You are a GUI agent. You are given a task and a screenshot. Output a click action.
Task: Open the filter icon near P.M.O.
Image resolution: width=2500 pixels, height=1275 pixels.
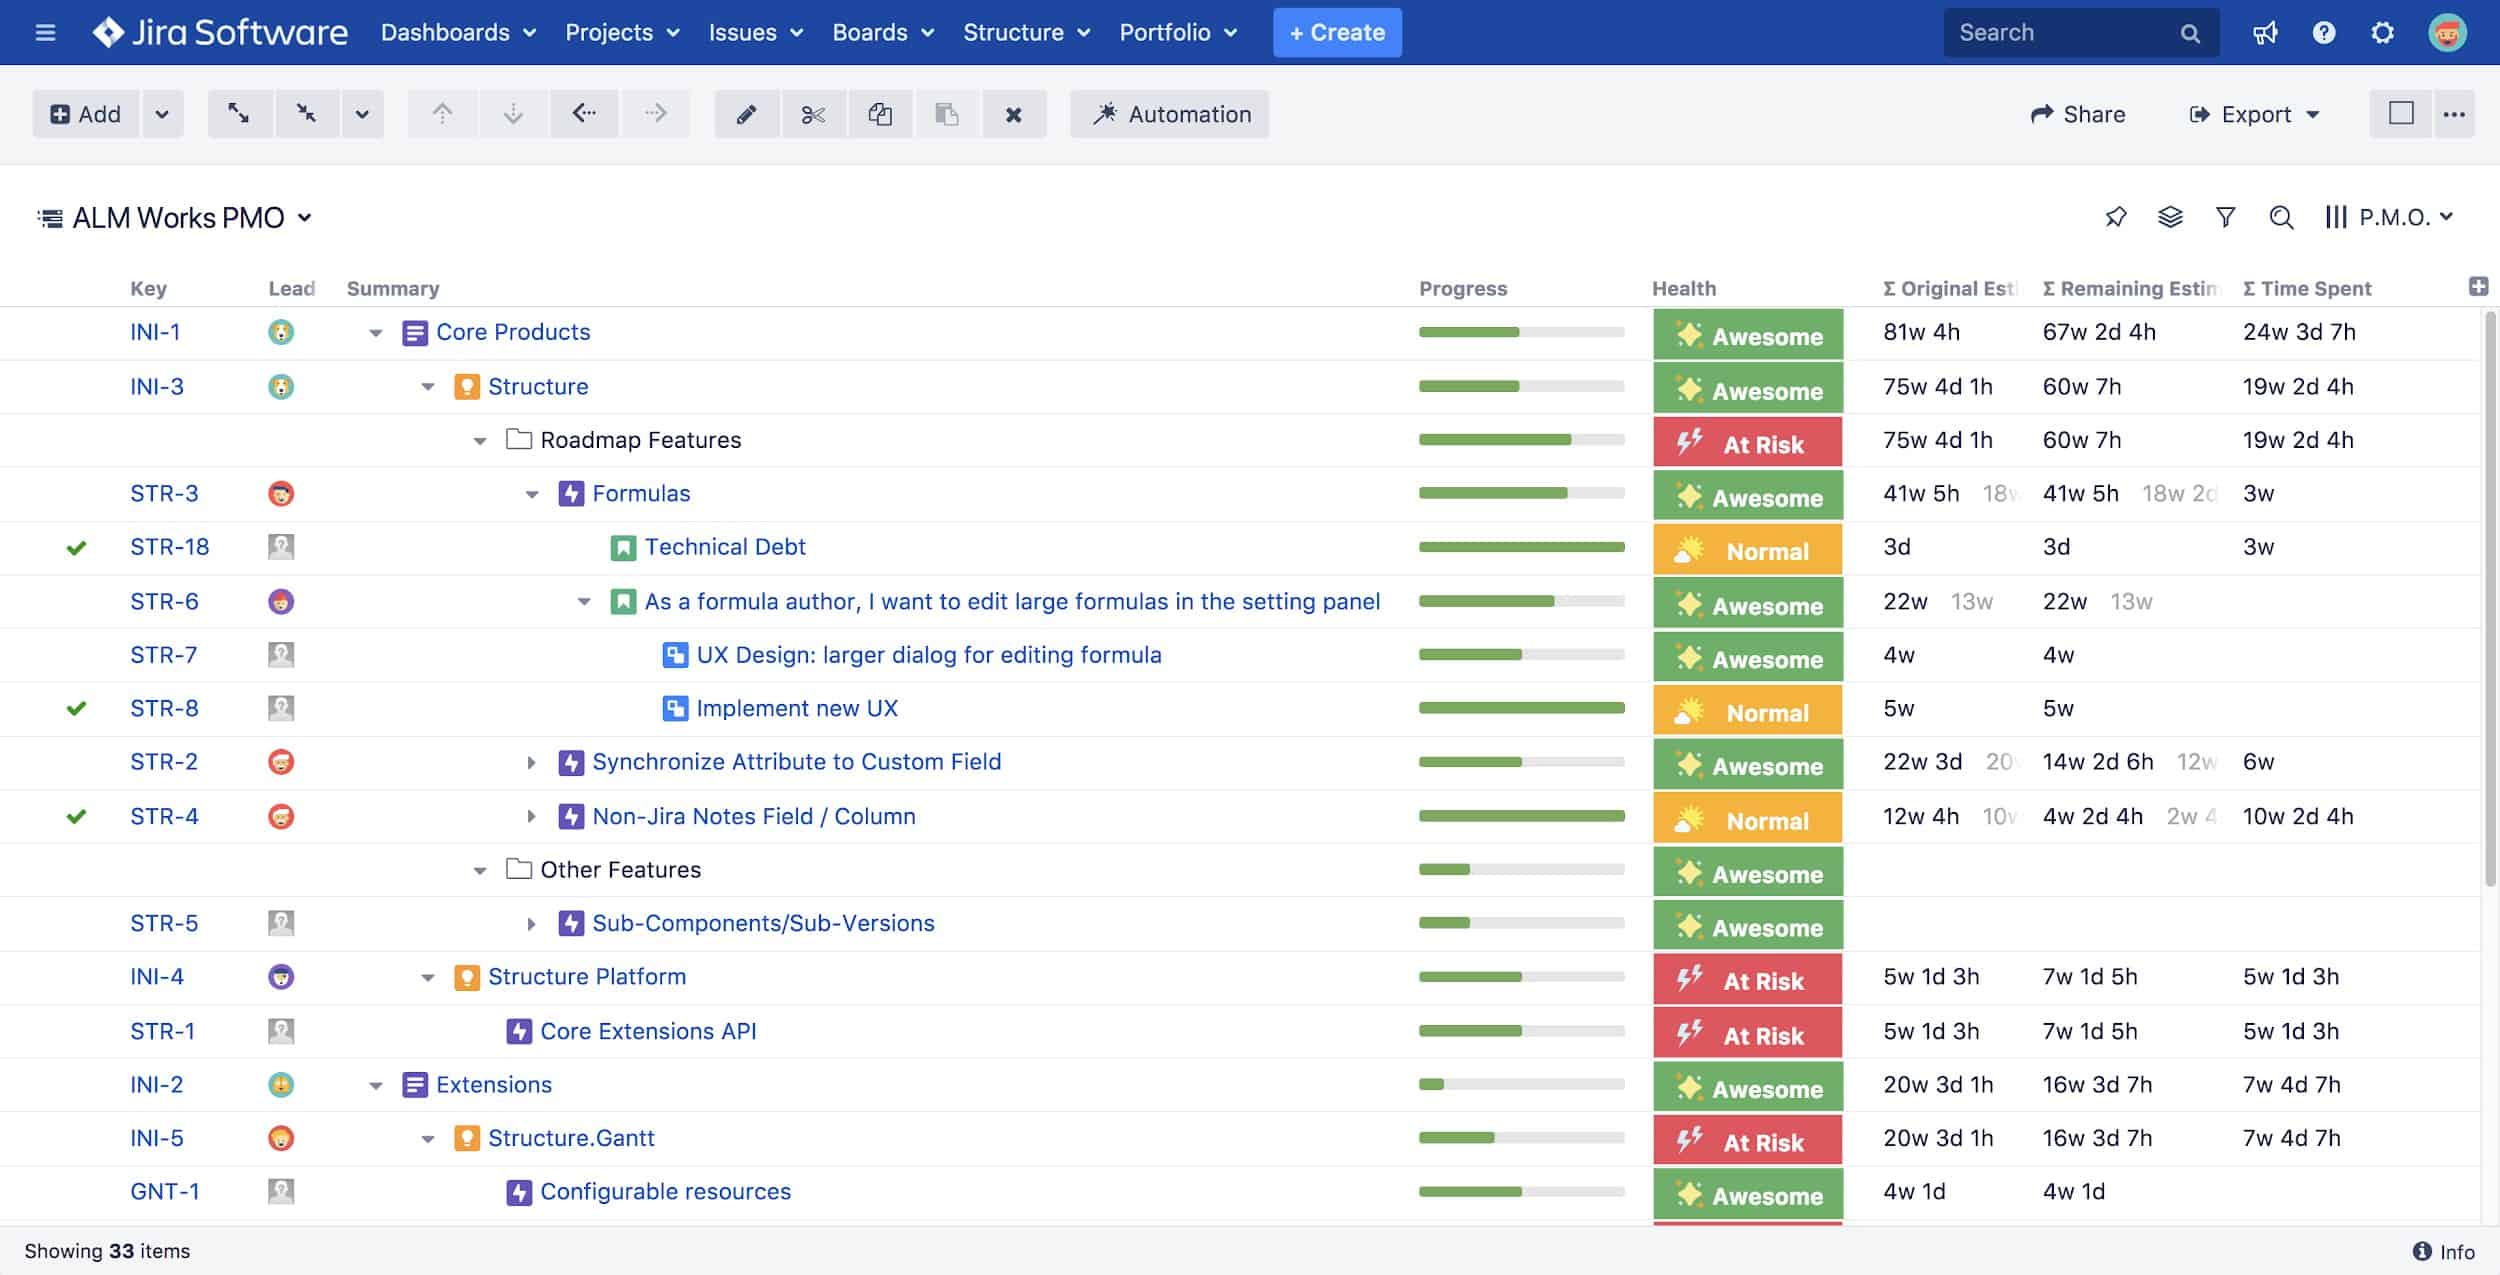coord(2225,217)
